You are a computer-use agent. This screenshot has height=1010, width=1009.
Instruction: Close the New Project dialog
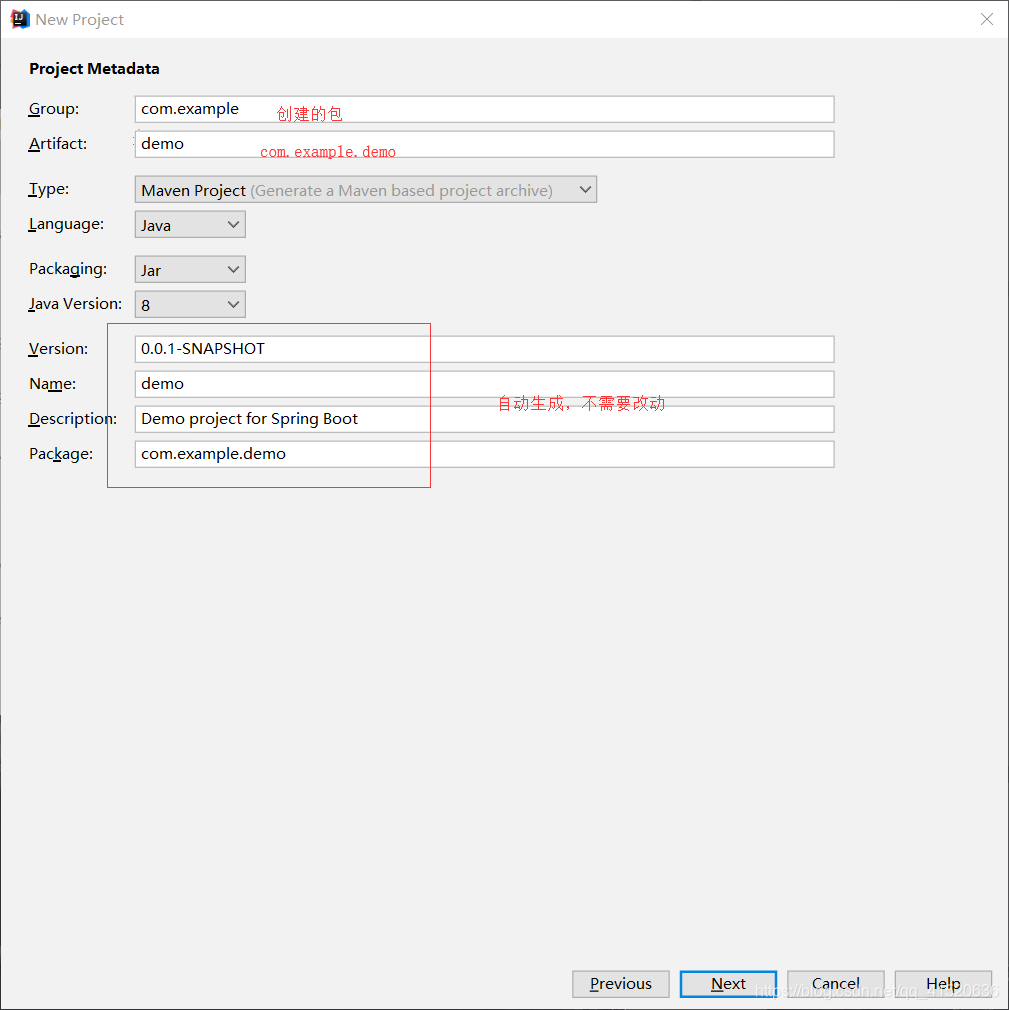[986, 19]
